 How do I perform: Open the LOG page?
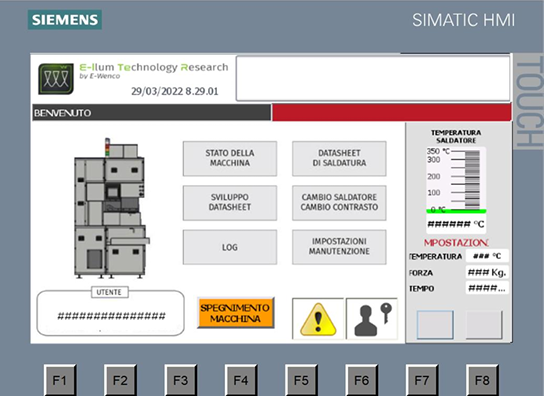tap(230, 247)
